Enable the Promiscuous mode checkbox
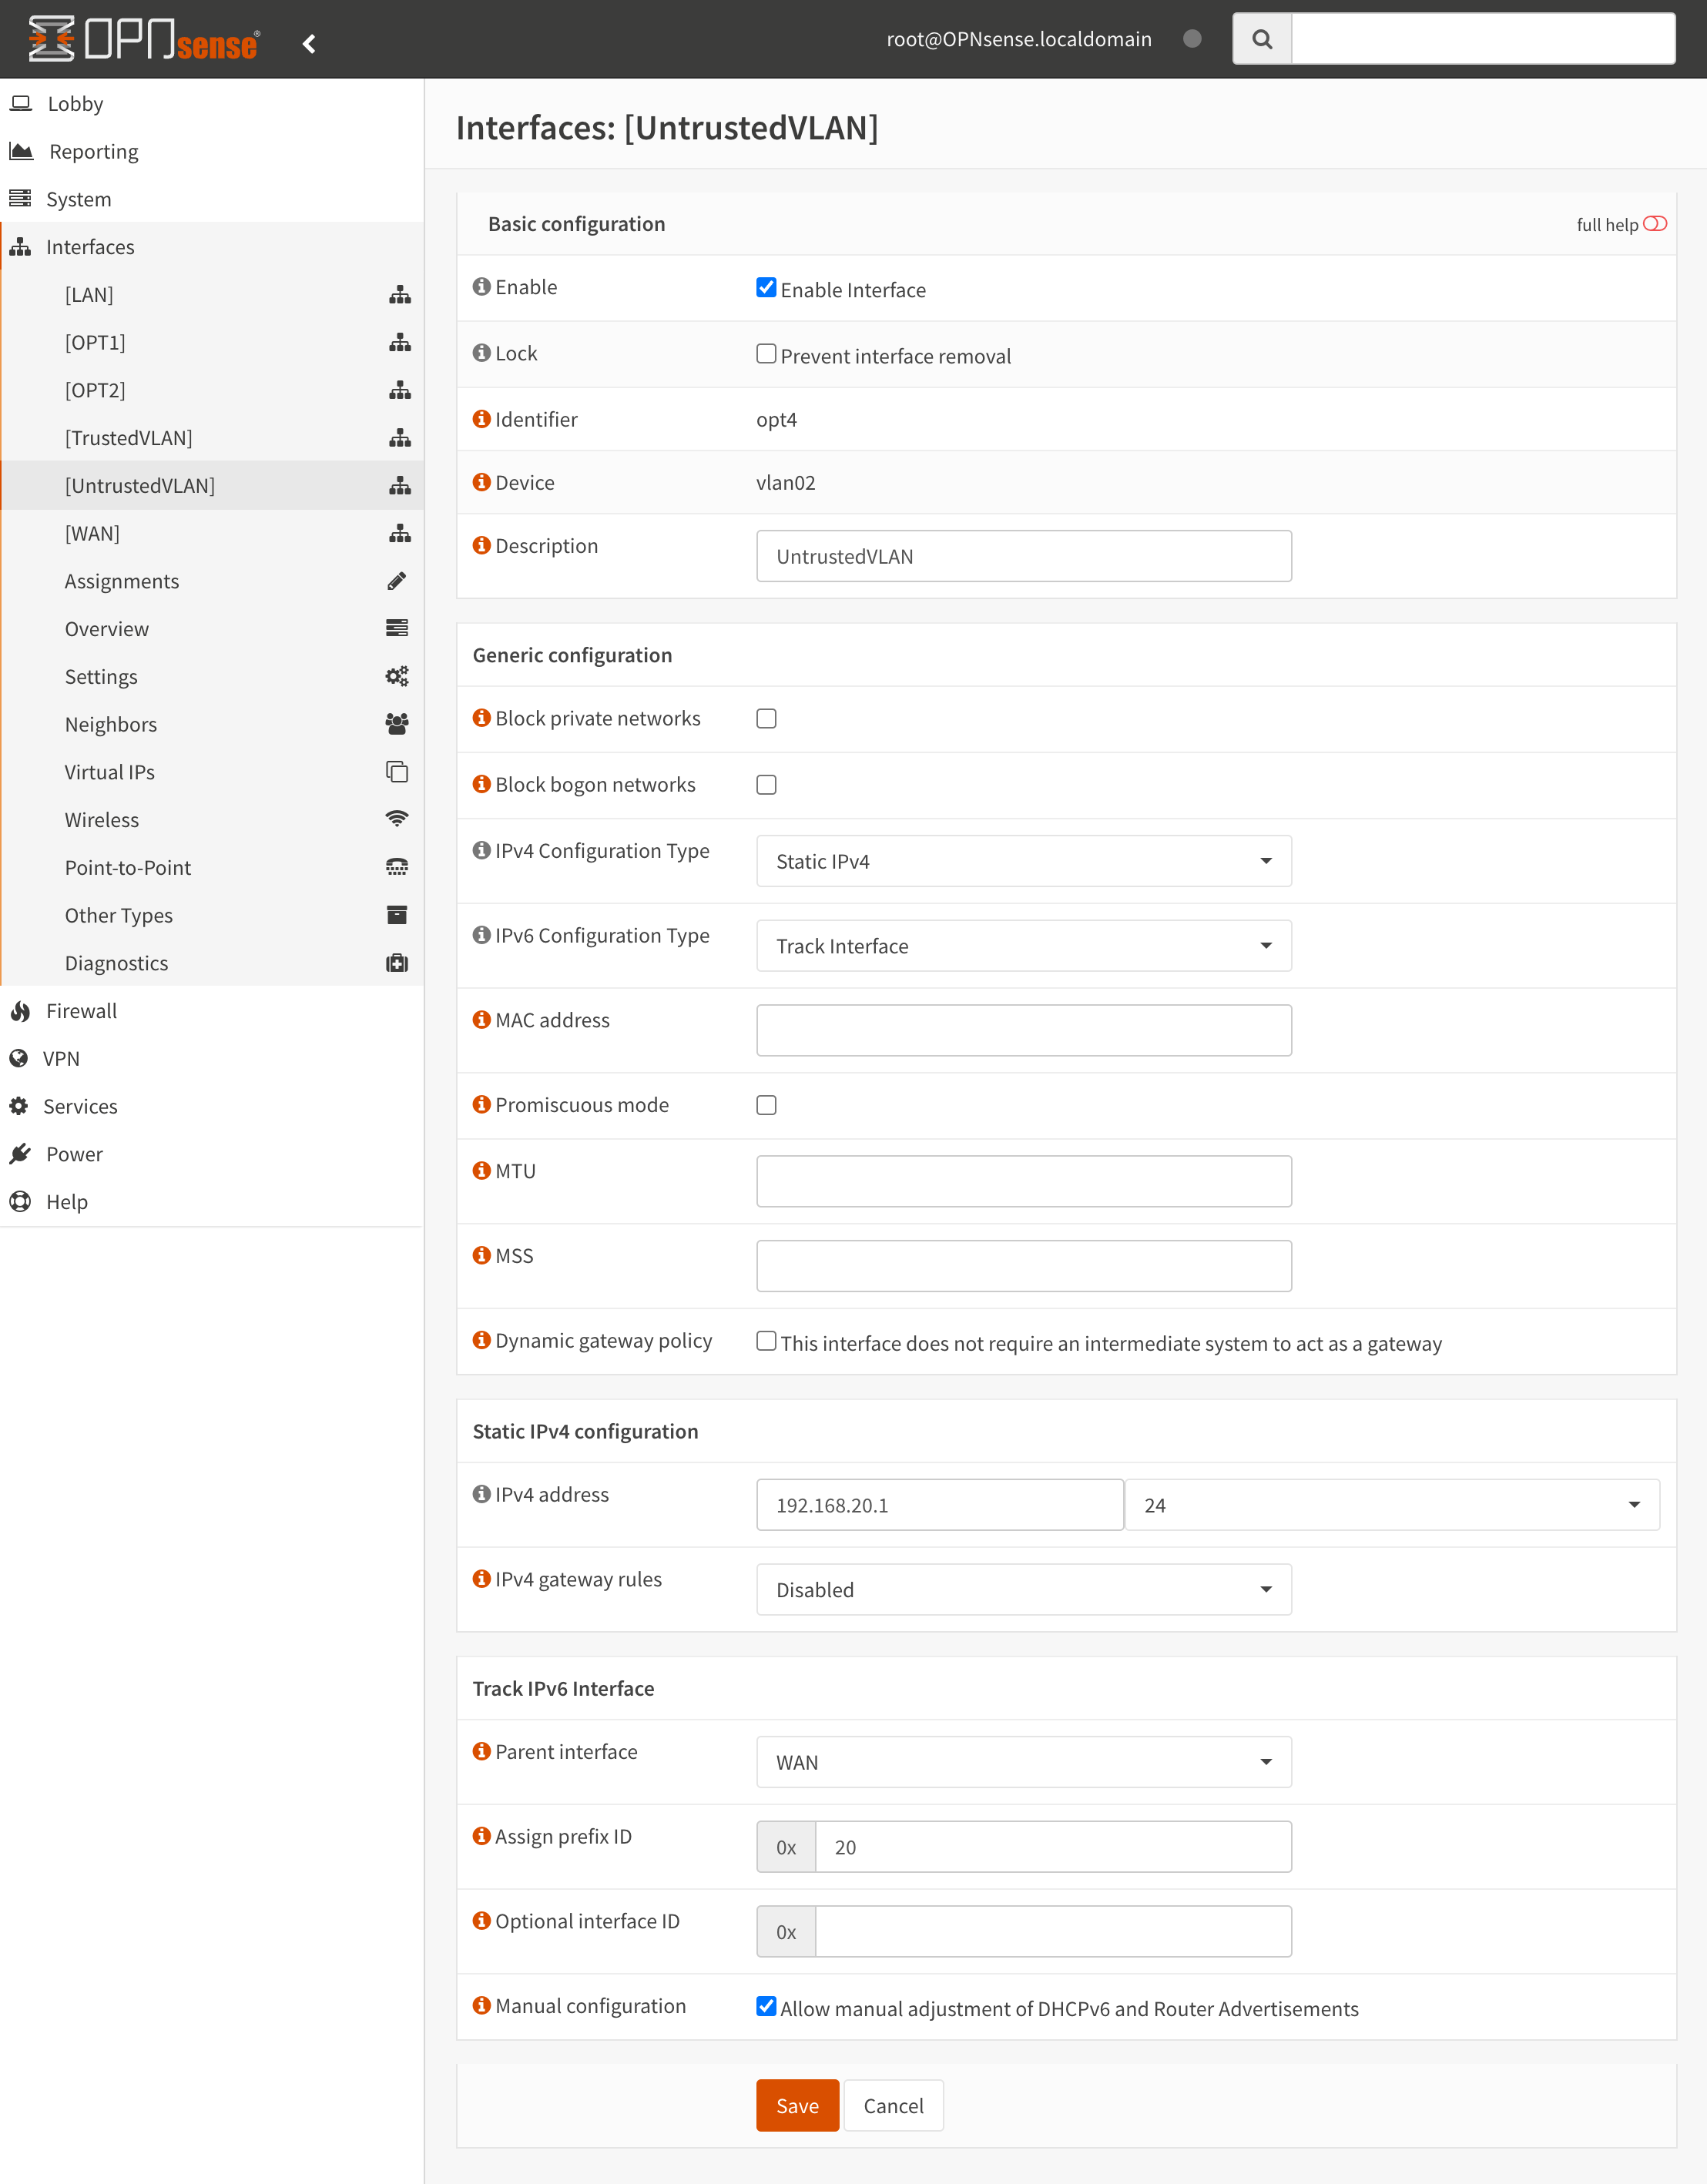 coord(766,1104)
